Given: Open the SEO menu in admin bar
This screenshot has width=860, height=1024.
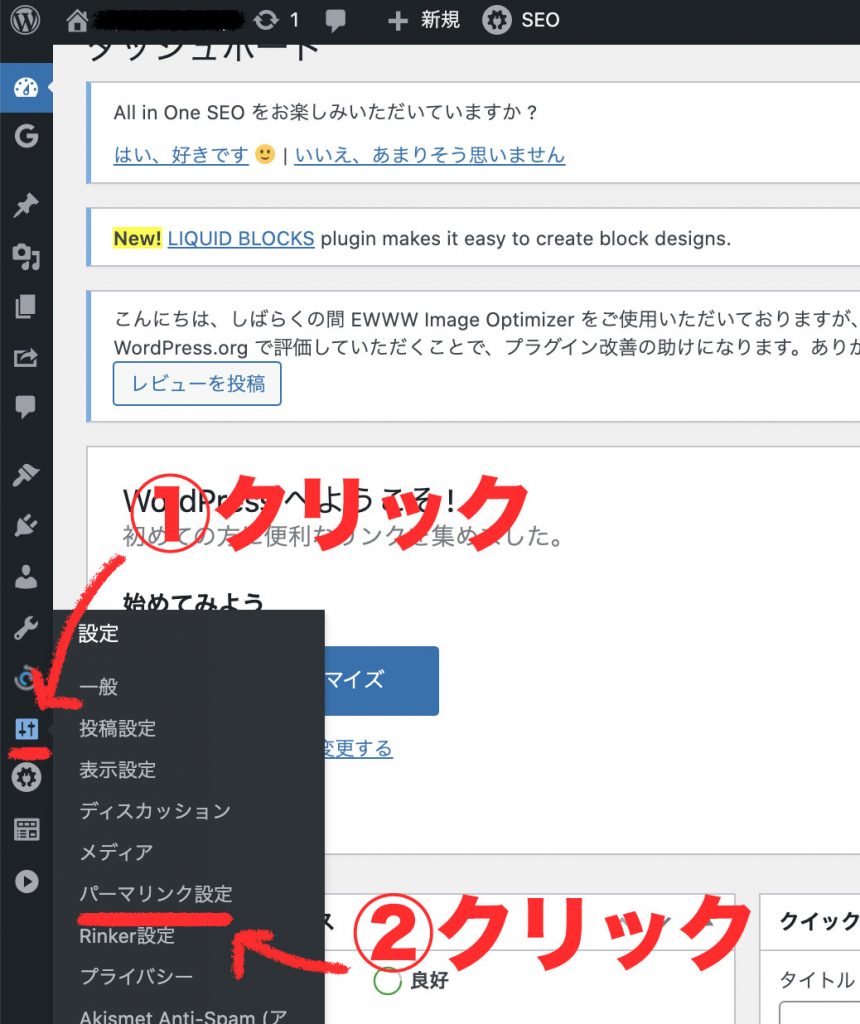Looking at the screenshot, I should coord(521,20).
